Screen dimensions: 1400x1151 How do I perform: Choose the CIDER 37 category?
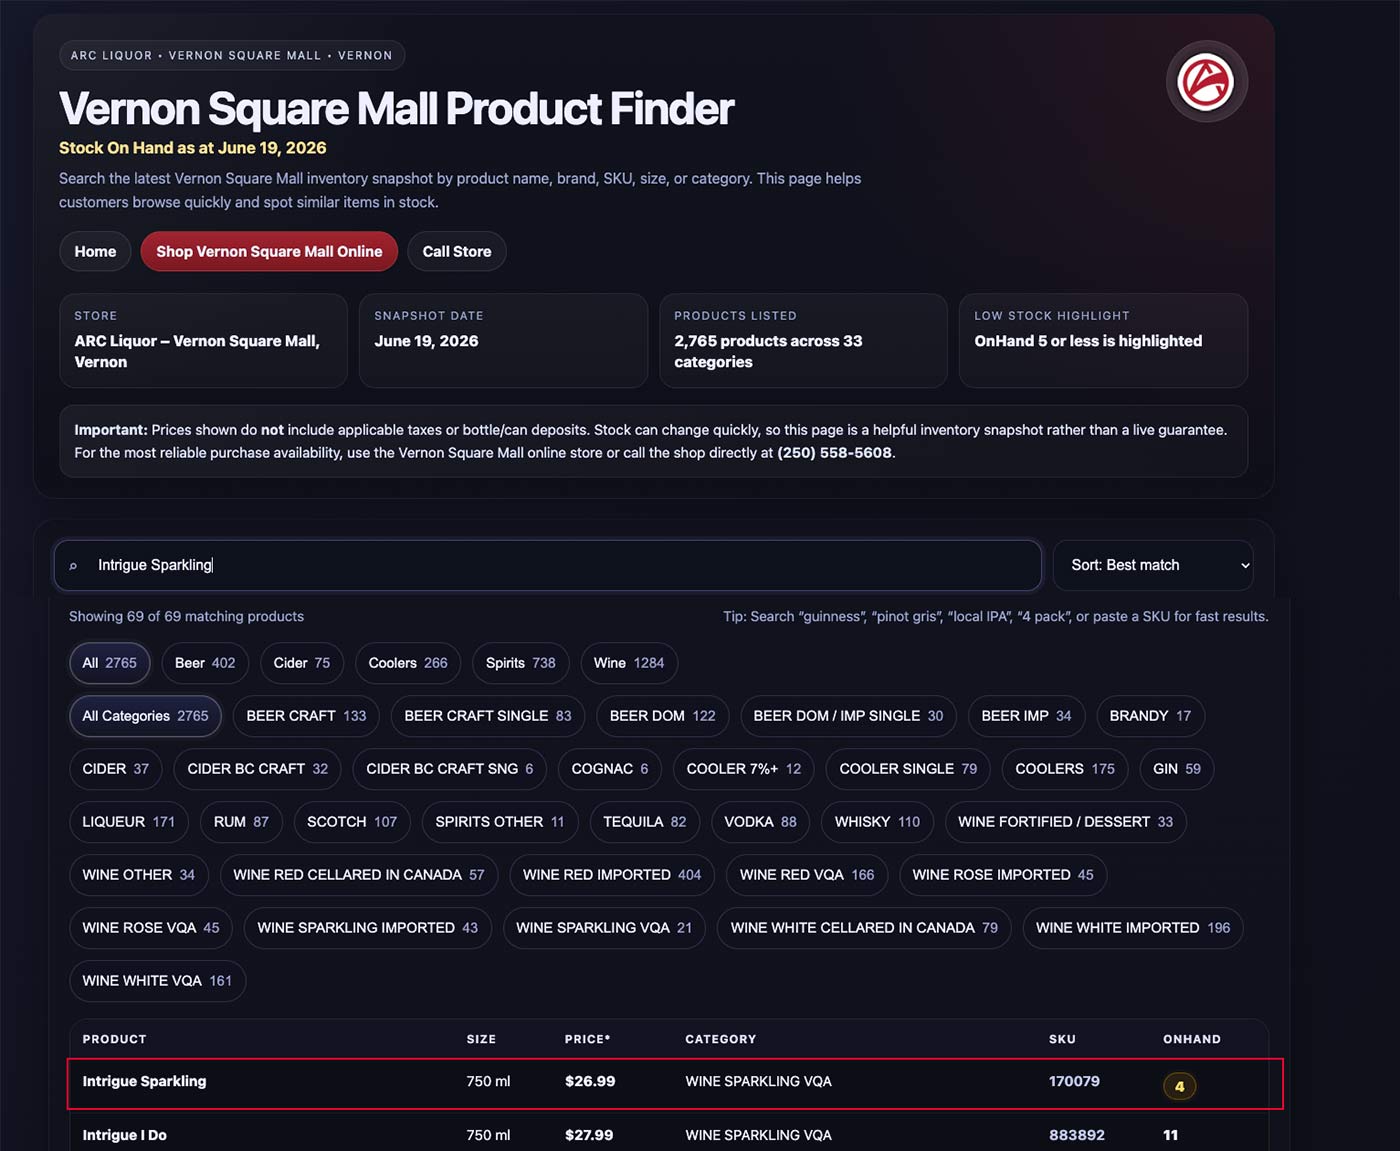tap(116, 769)
